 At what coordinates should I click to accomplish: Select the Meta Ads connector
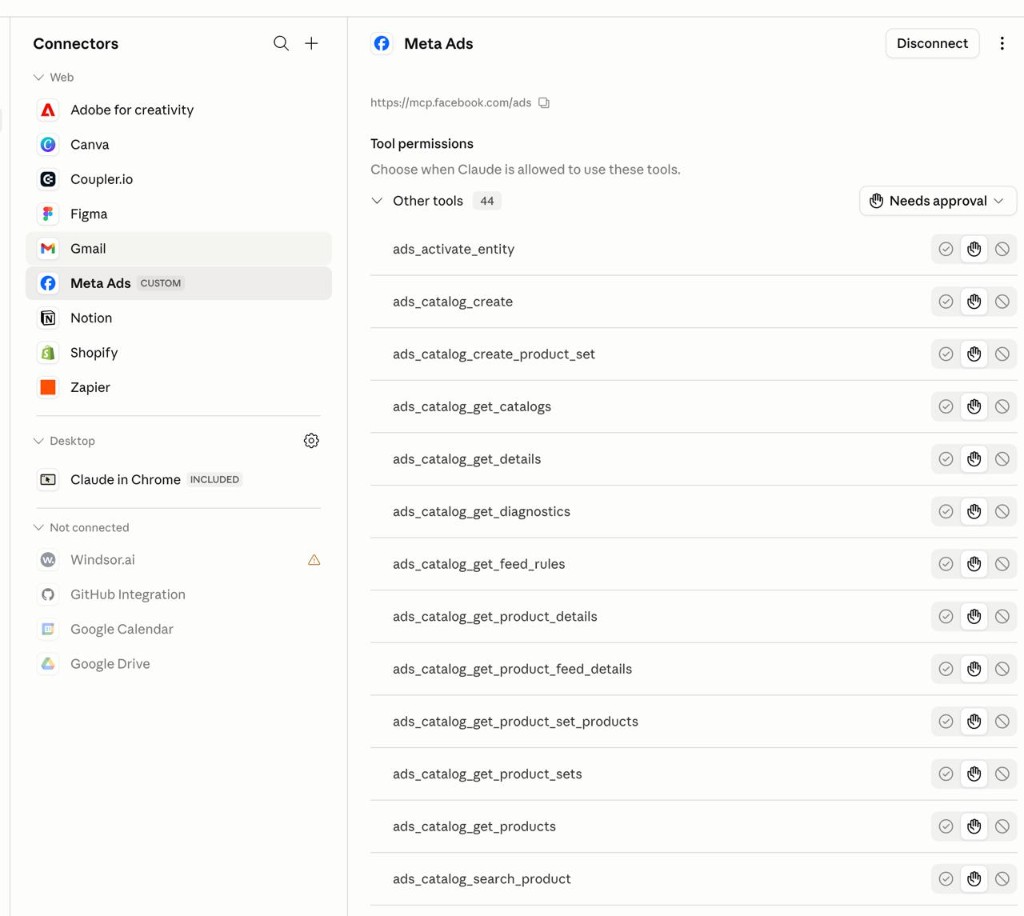pyautogui.click(x=178, y=283)
